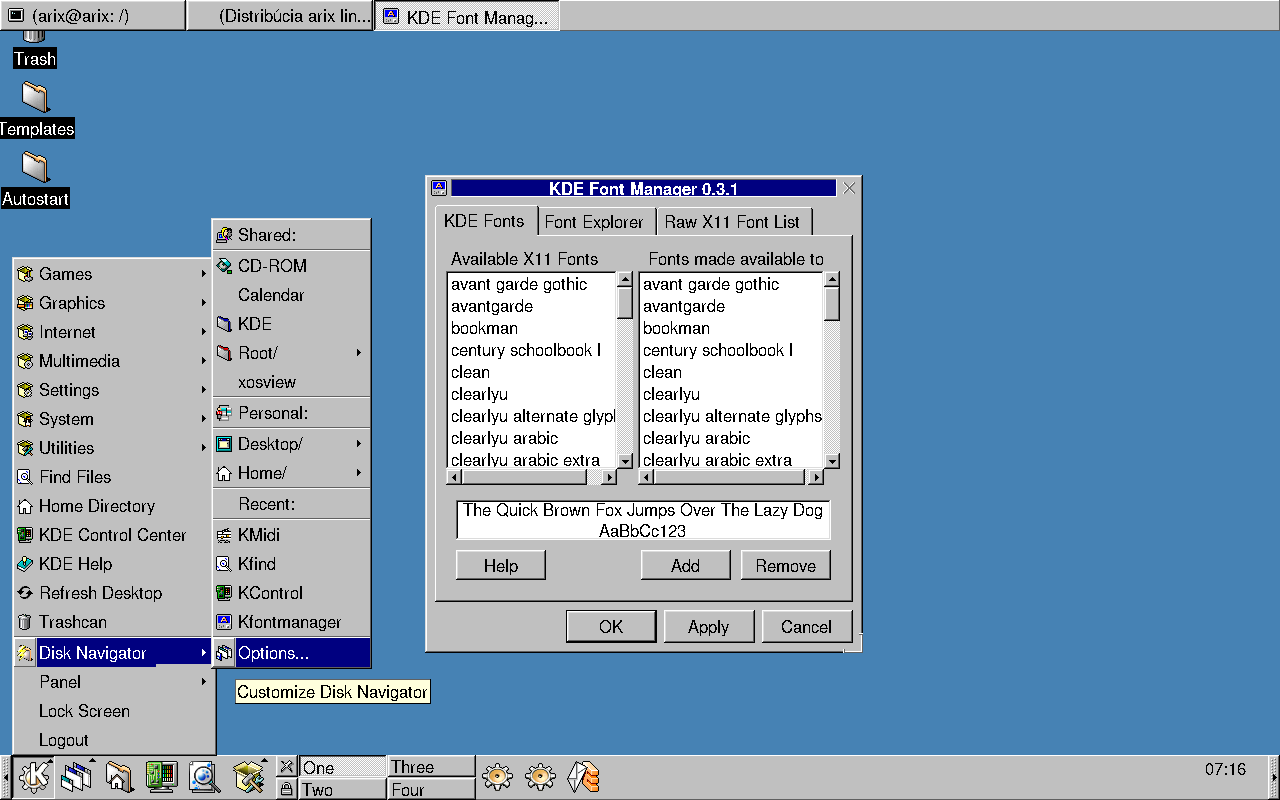Open the Font Manager window menu icon
The width and height of the screenshot is (1280, 800).
point(438,188)
